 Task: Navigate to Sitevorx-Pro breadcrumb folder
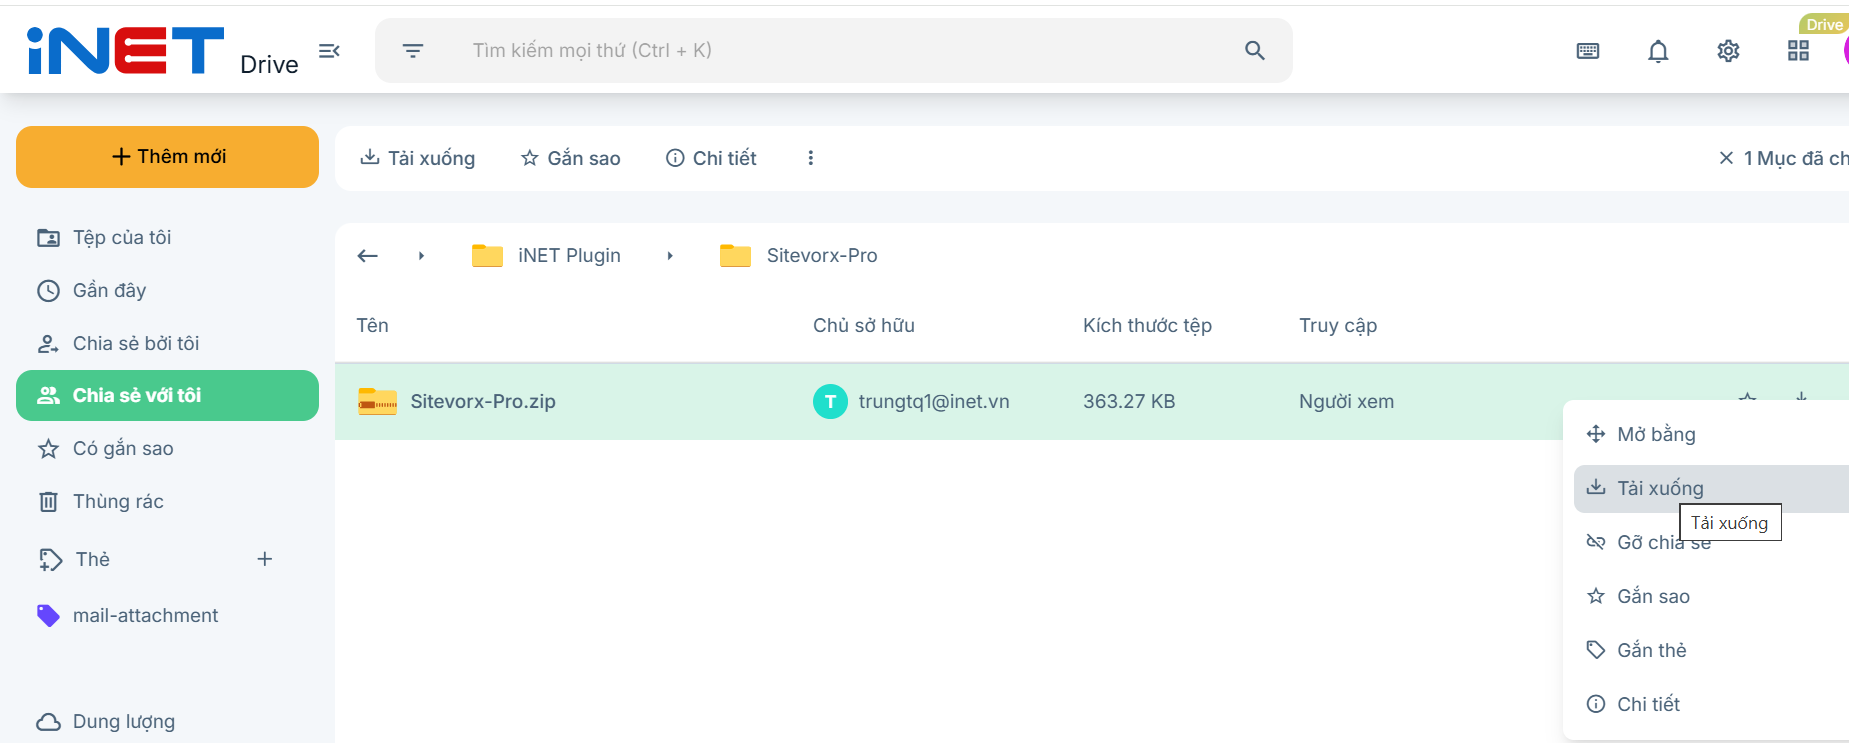tap(798, 256)
